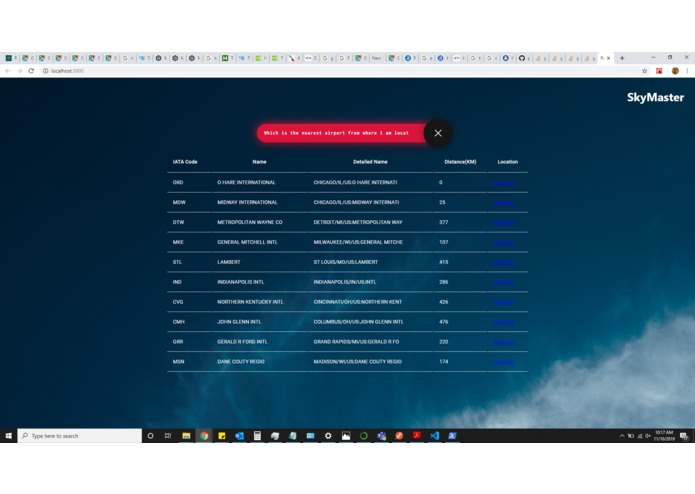This screenshot has width=695, height=494.
Task: Select the METROPOLITAN WAYNE CO name cell
Action: 250,222
